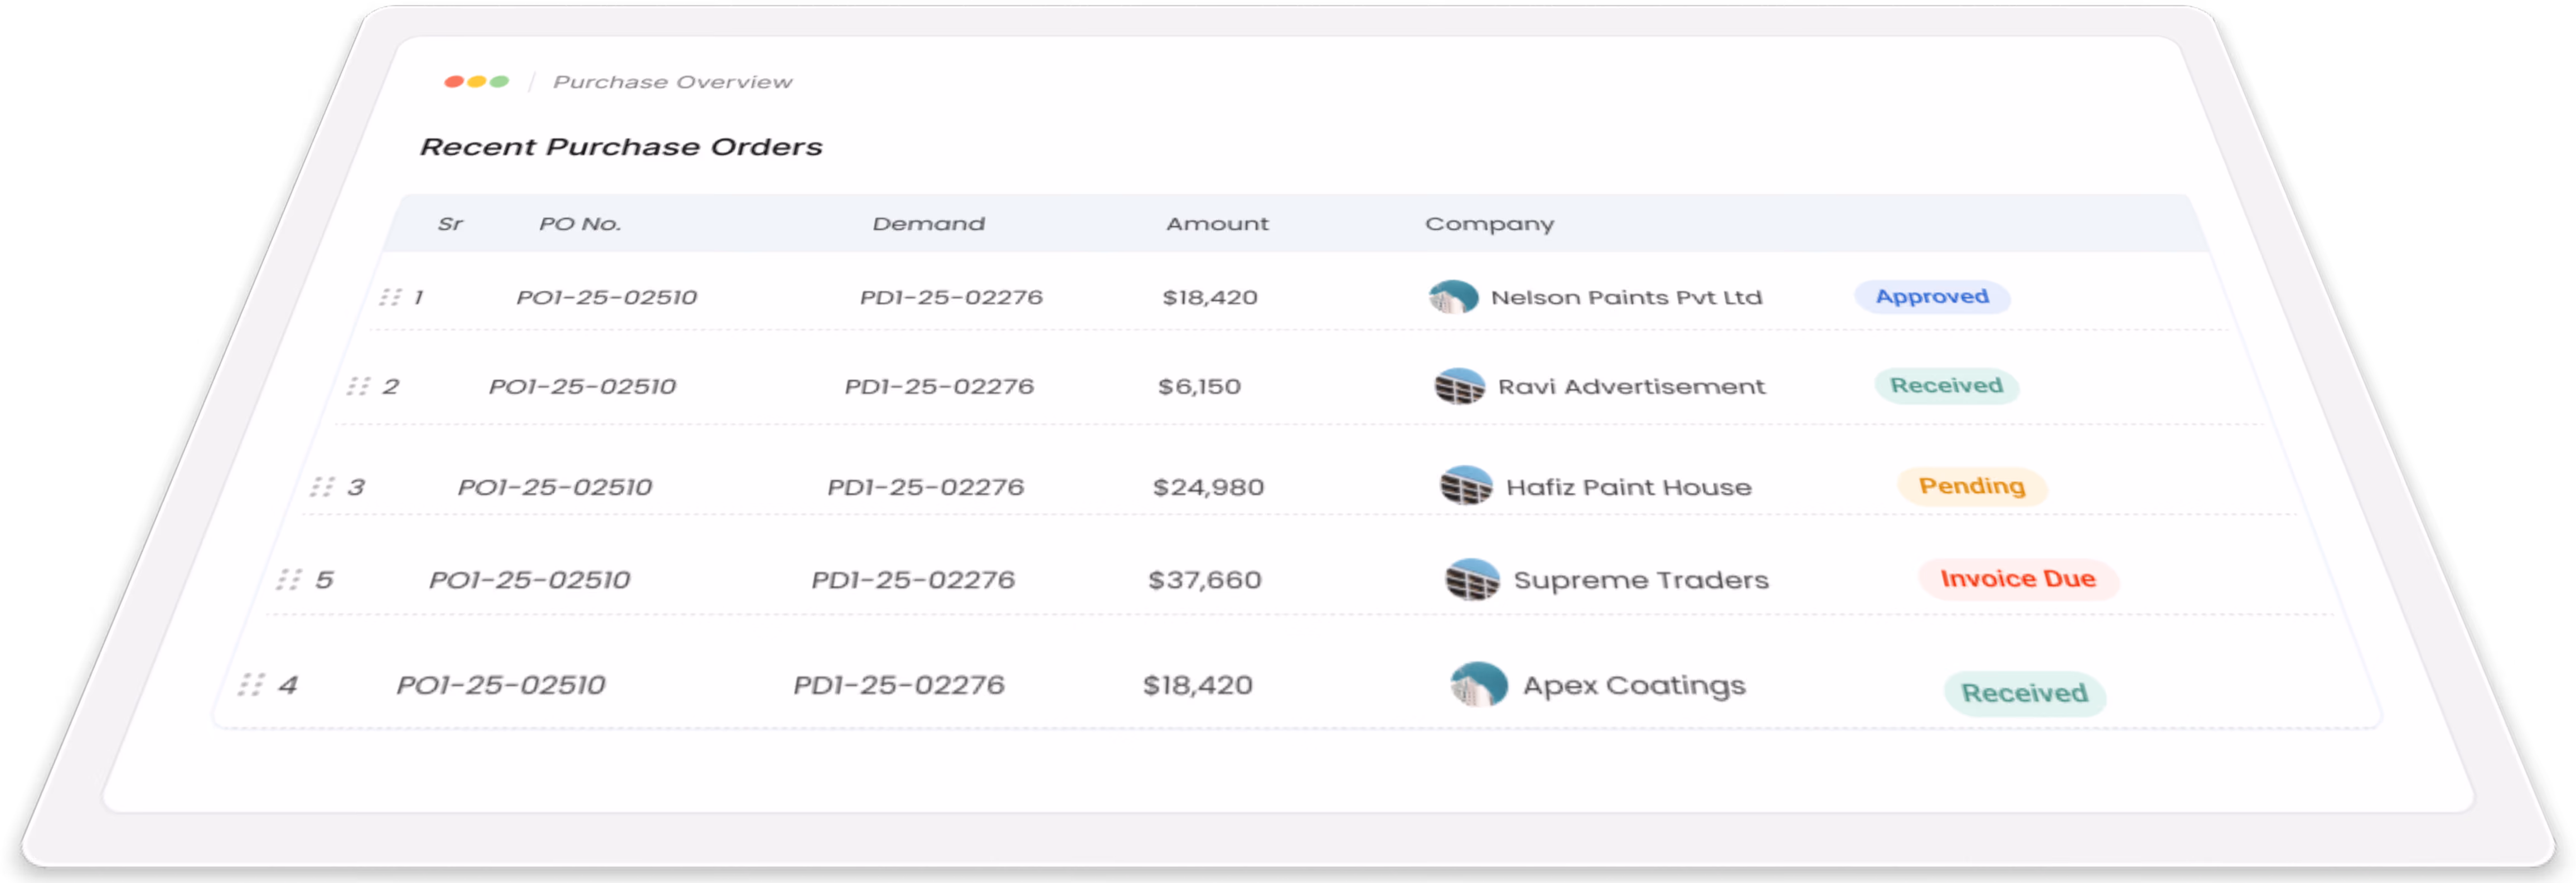The image size is (2576, 883).
Task: Click the Approved status badge
Action: point(1932,297)
